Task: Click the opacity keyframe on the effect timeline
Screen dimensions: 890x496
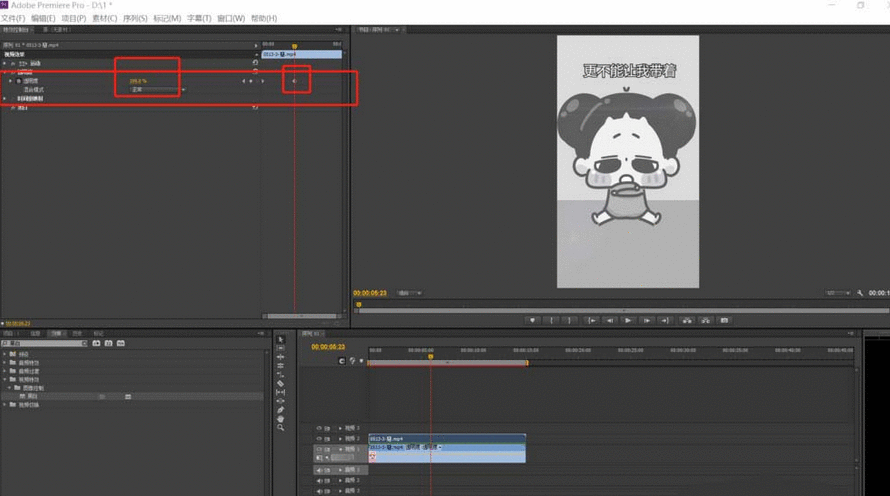Action: click(294, 81)
